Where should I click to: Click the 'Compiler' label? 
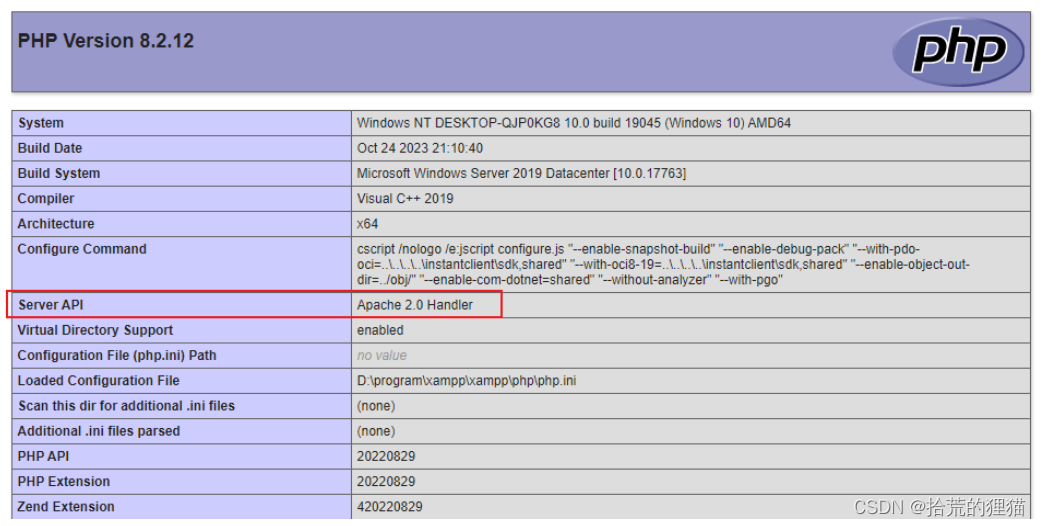(46, 199)
